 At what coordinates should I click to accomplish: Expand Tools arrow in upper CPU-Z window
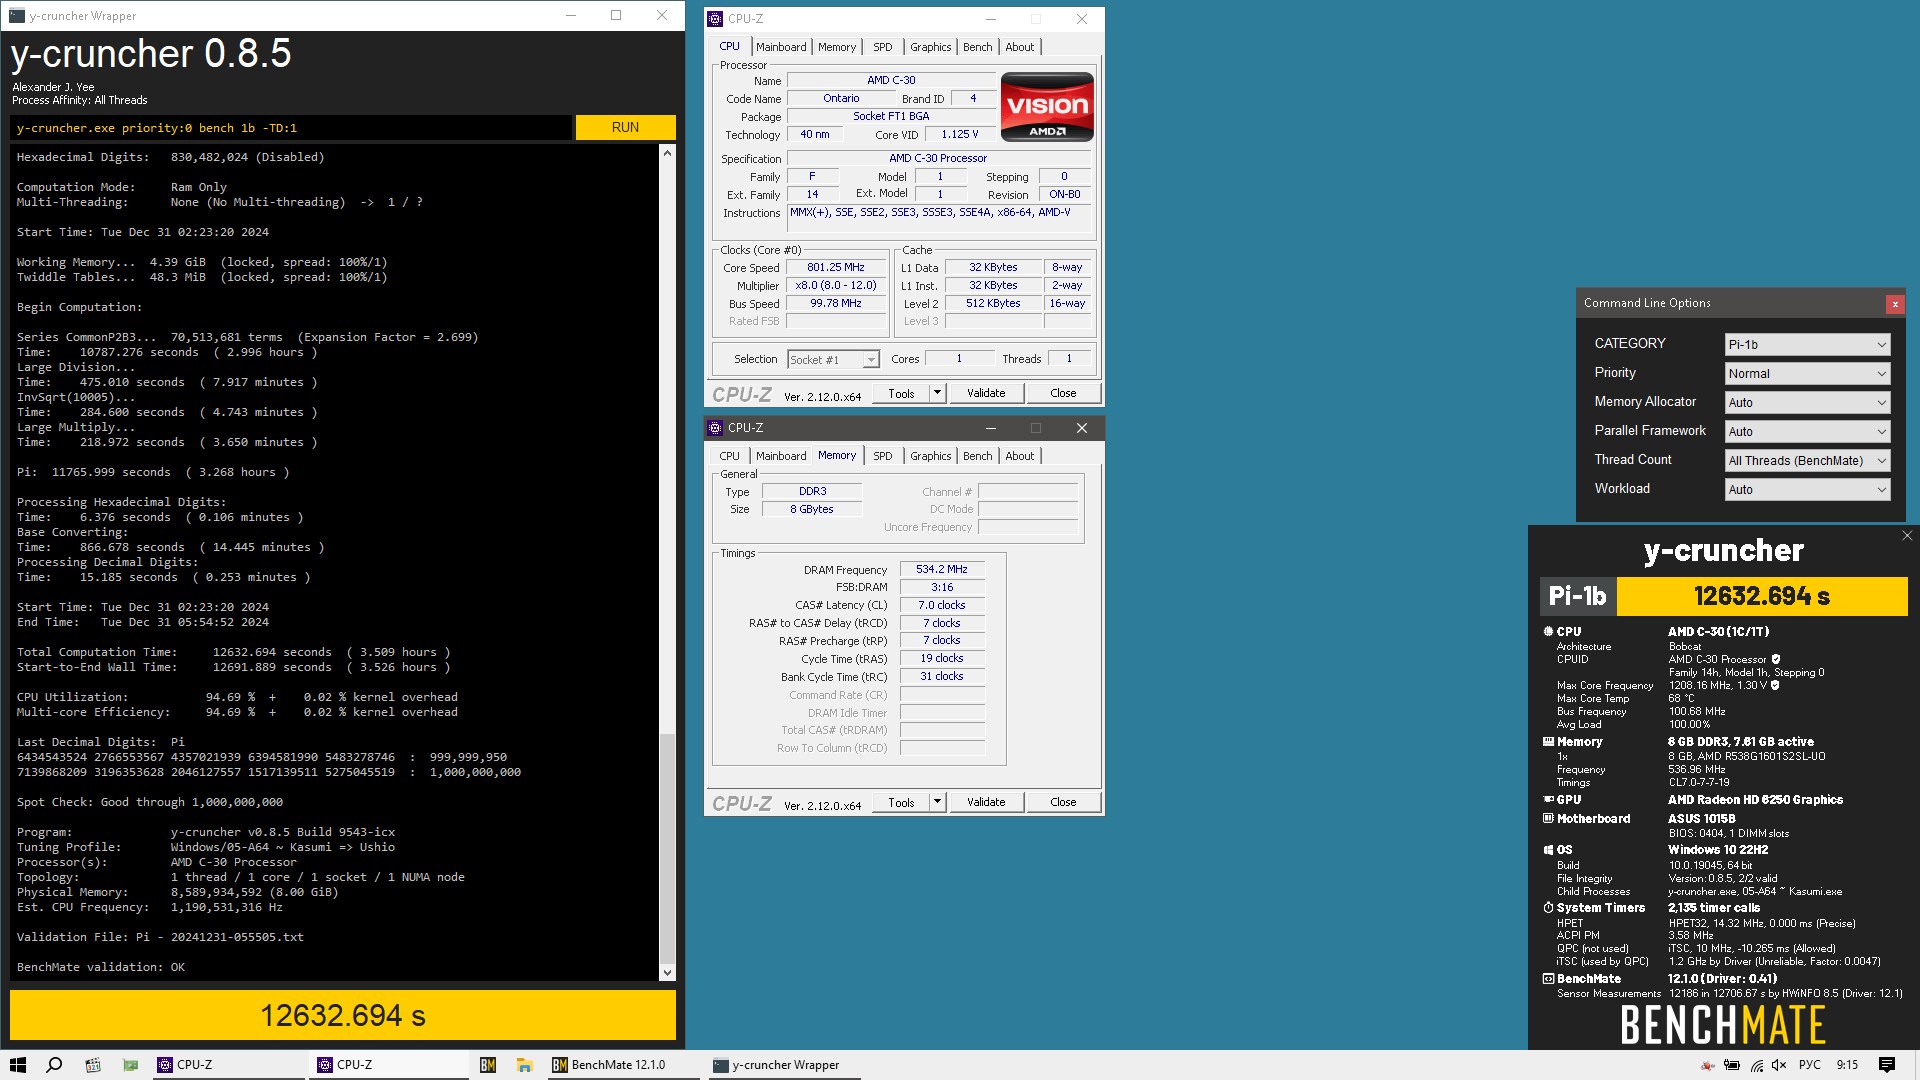[x=937, y=393]
